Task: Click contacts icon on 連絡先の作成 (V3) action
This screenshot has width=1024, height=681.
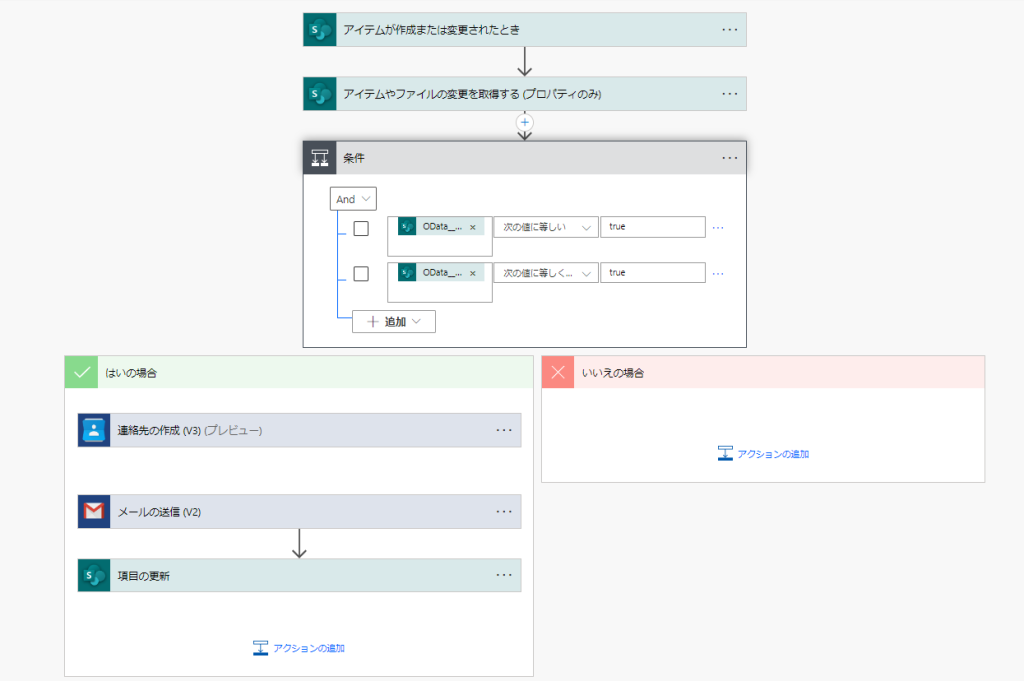Action: pos(94,431)
